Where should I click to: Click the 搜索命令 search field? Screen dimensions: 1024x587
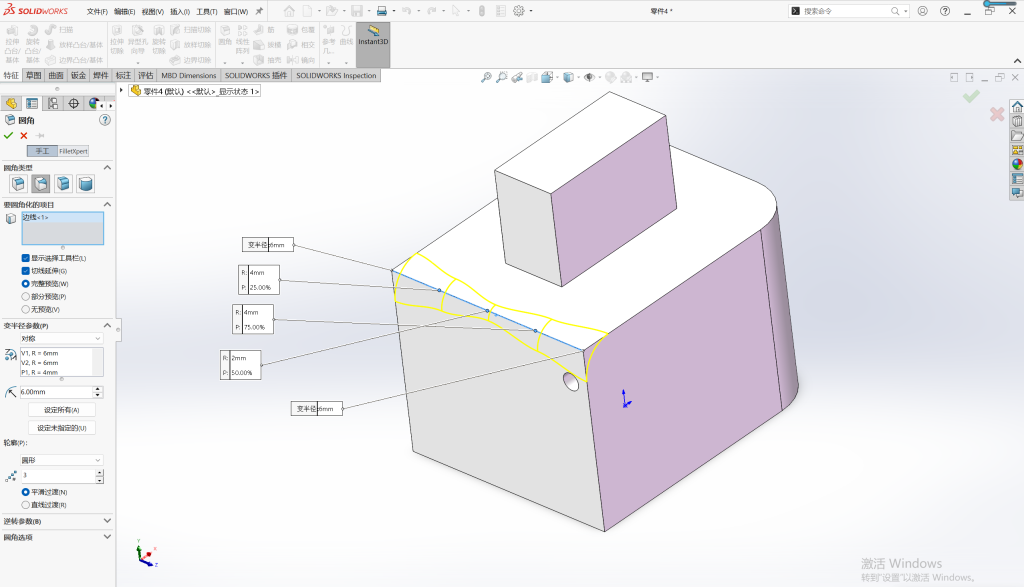[x=846, y=11]
